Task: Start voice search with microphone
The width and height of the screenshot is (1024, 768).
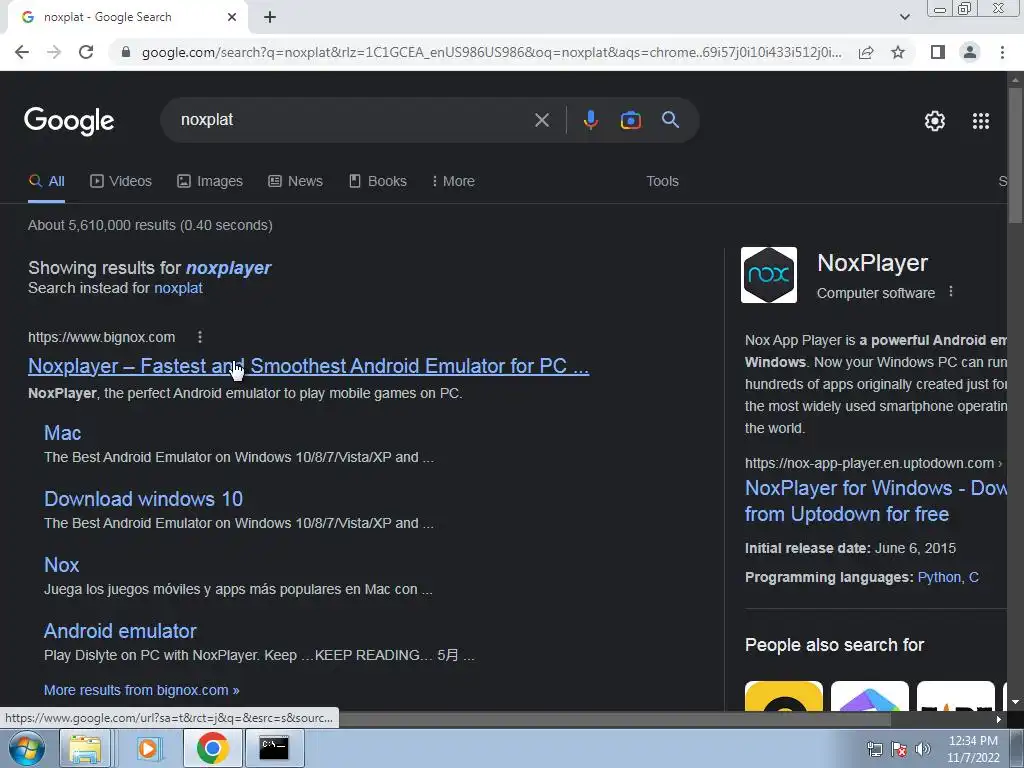Action: [x=590, y=120]
